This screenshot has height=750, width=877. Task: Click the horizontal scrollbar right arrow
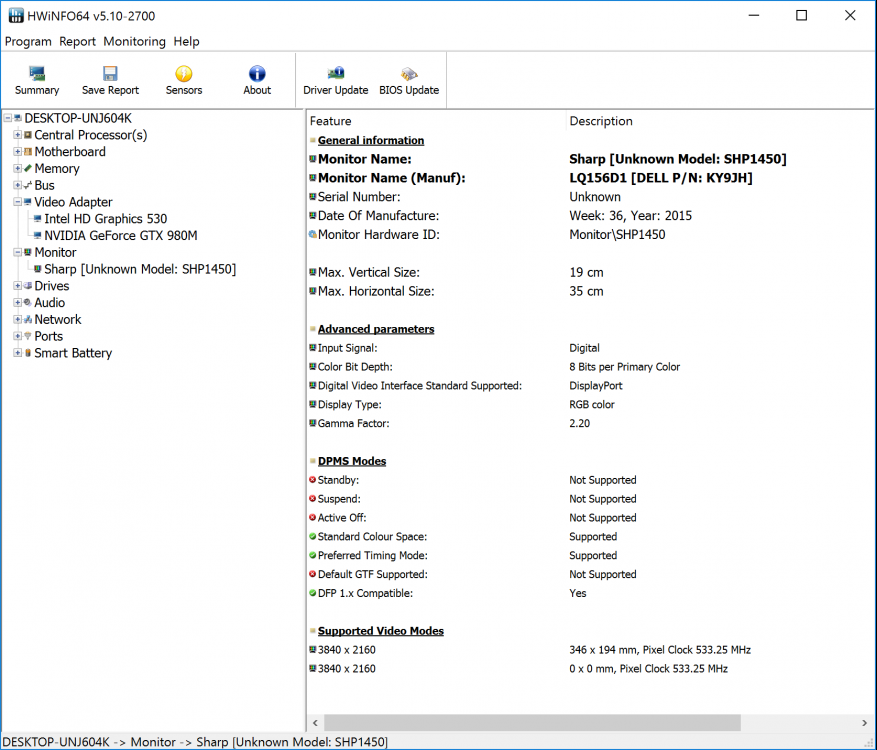(865, 723)
